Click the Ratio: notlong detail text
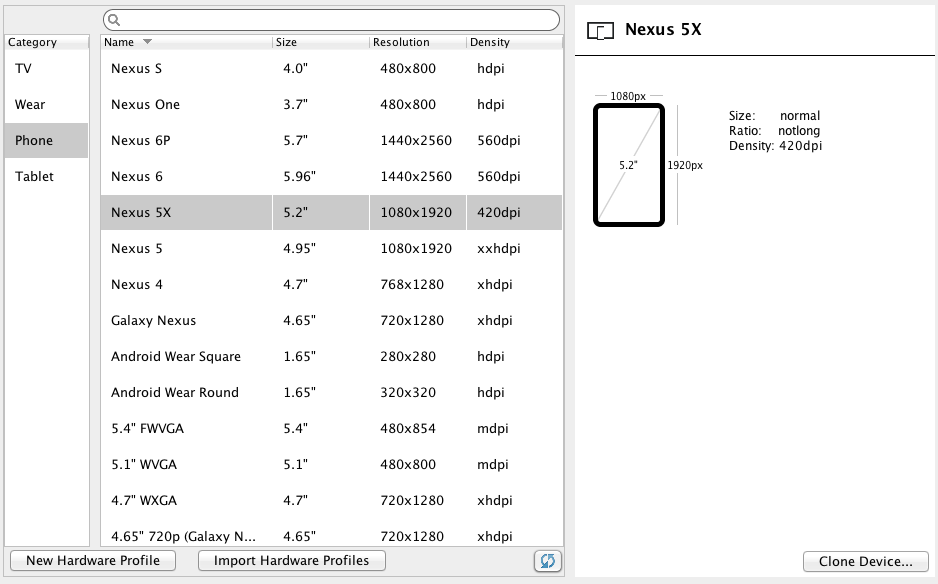 (x=774, y=131)
